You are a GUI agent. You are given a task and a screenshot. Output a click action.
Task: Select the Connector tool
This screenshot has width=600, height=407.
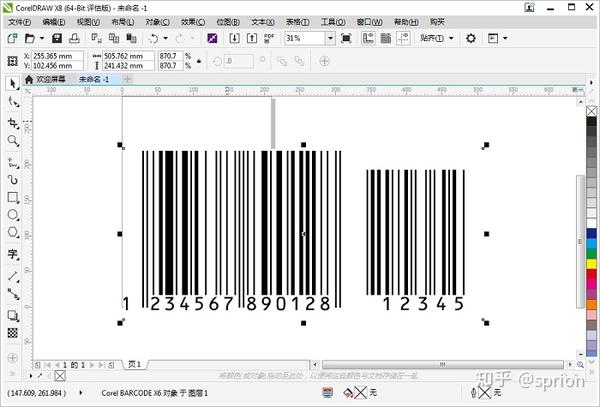coord(13,294)
